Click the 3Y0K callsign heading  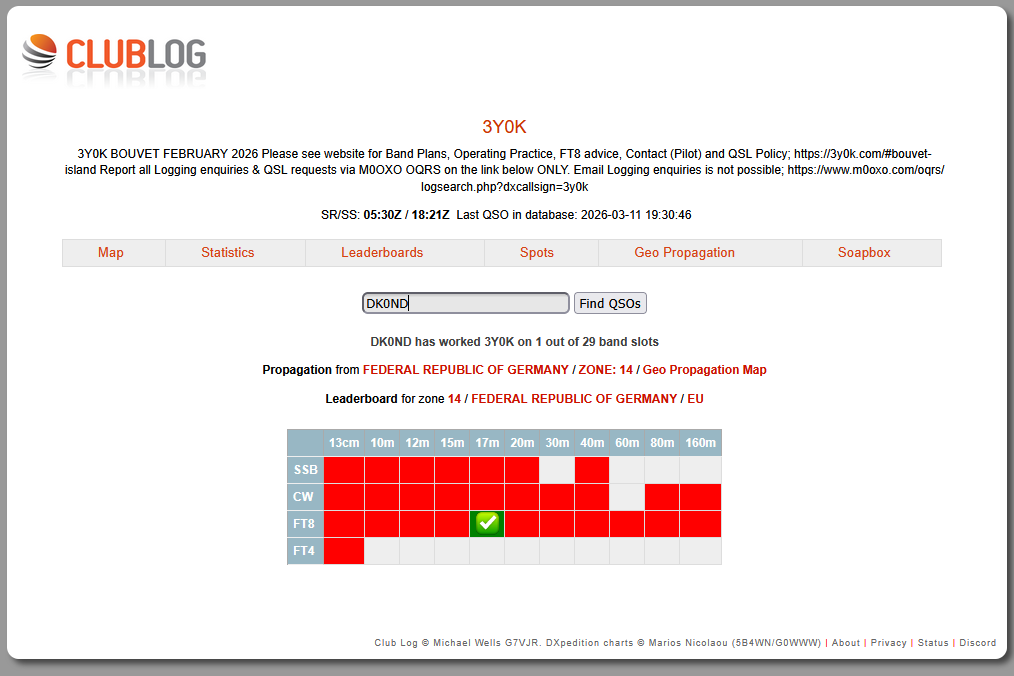tap(504, 127)
